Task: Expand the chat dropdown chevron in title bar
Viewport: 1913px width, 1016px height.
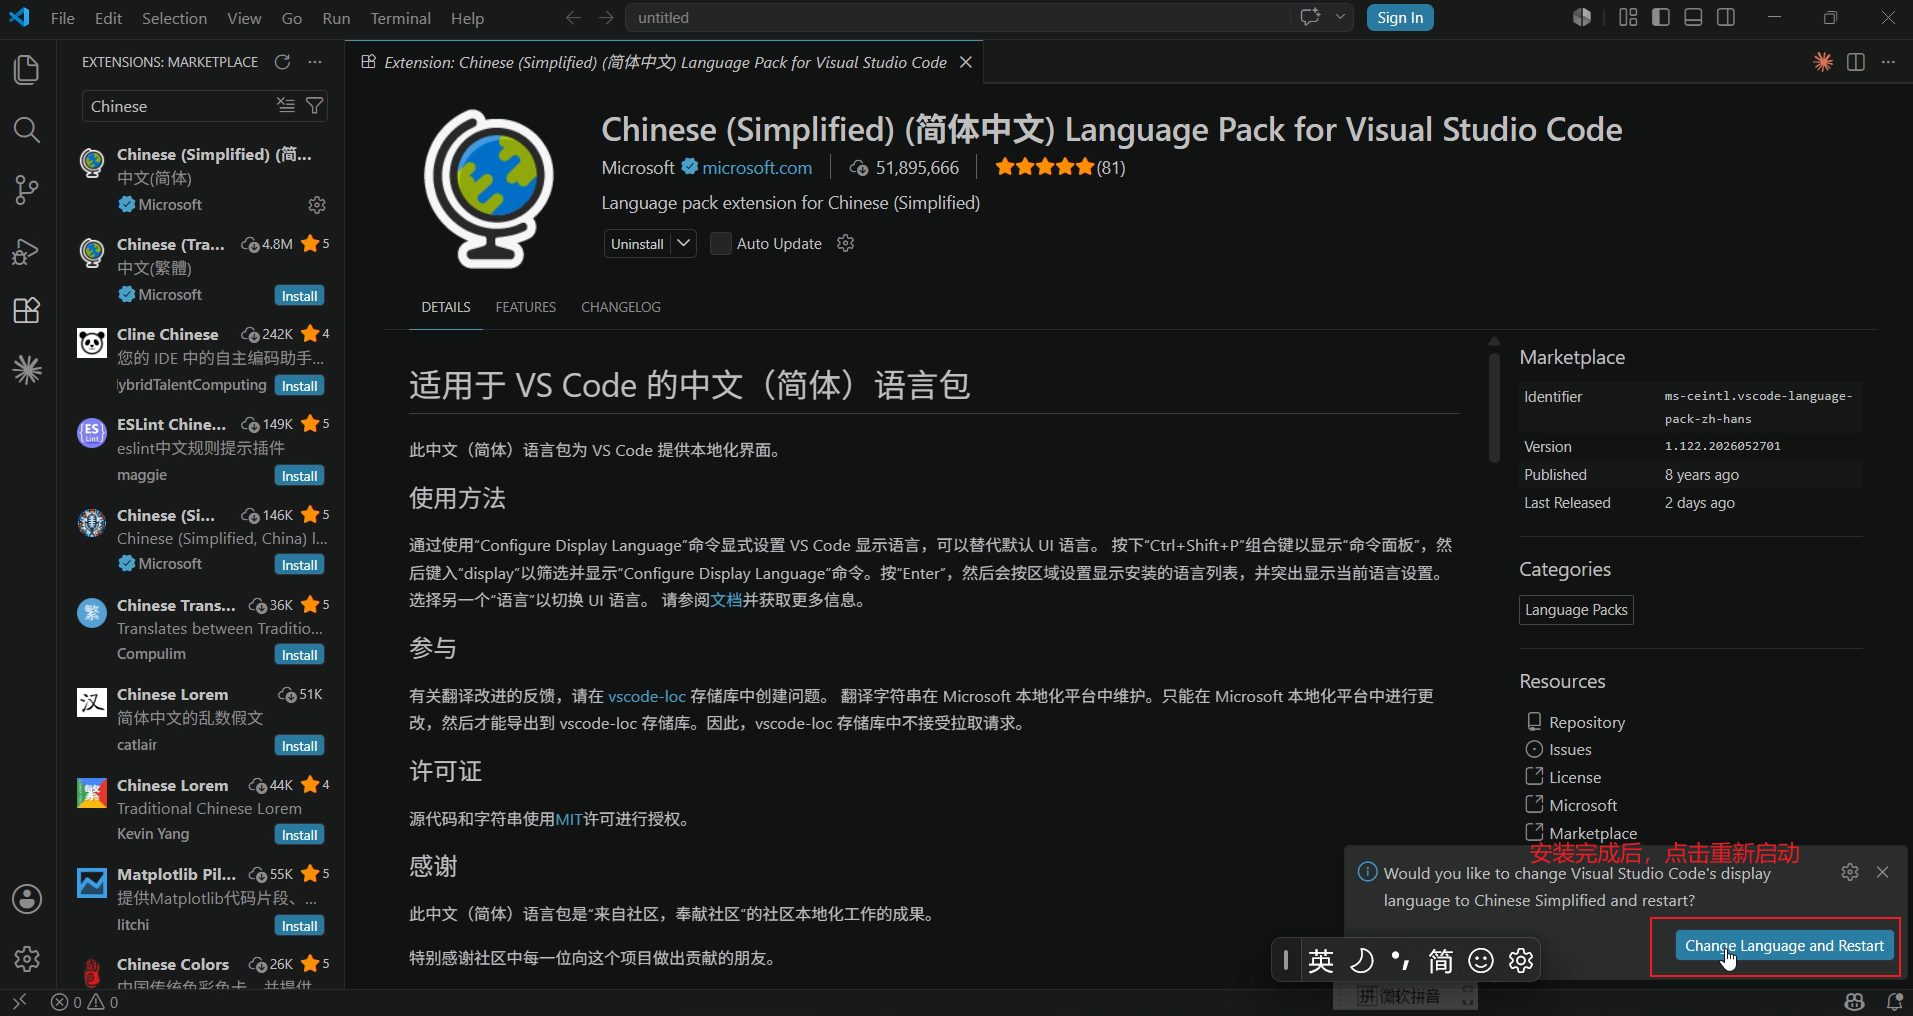Action: click(x=1340, y=17)
